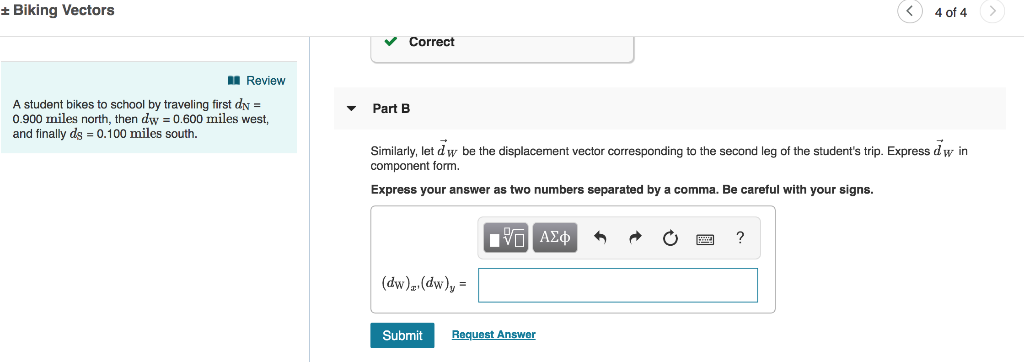Submit the Part B answer

pos(402,335)
